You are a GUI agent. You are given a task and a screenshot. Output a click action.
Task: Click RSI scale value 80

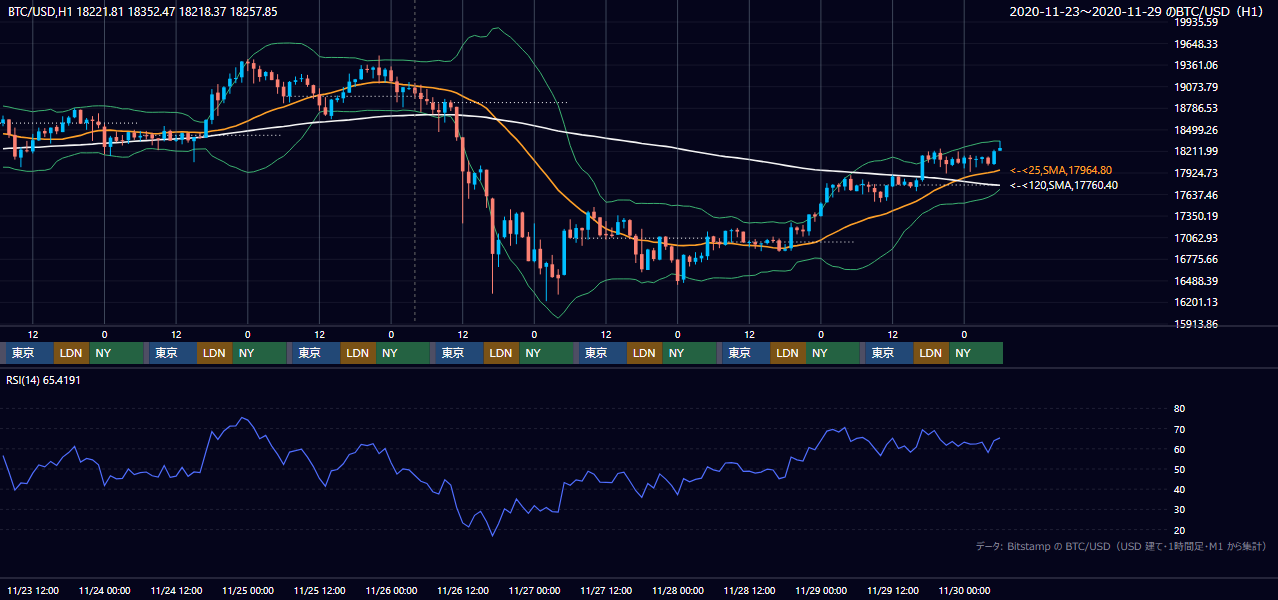point(1180,409)
